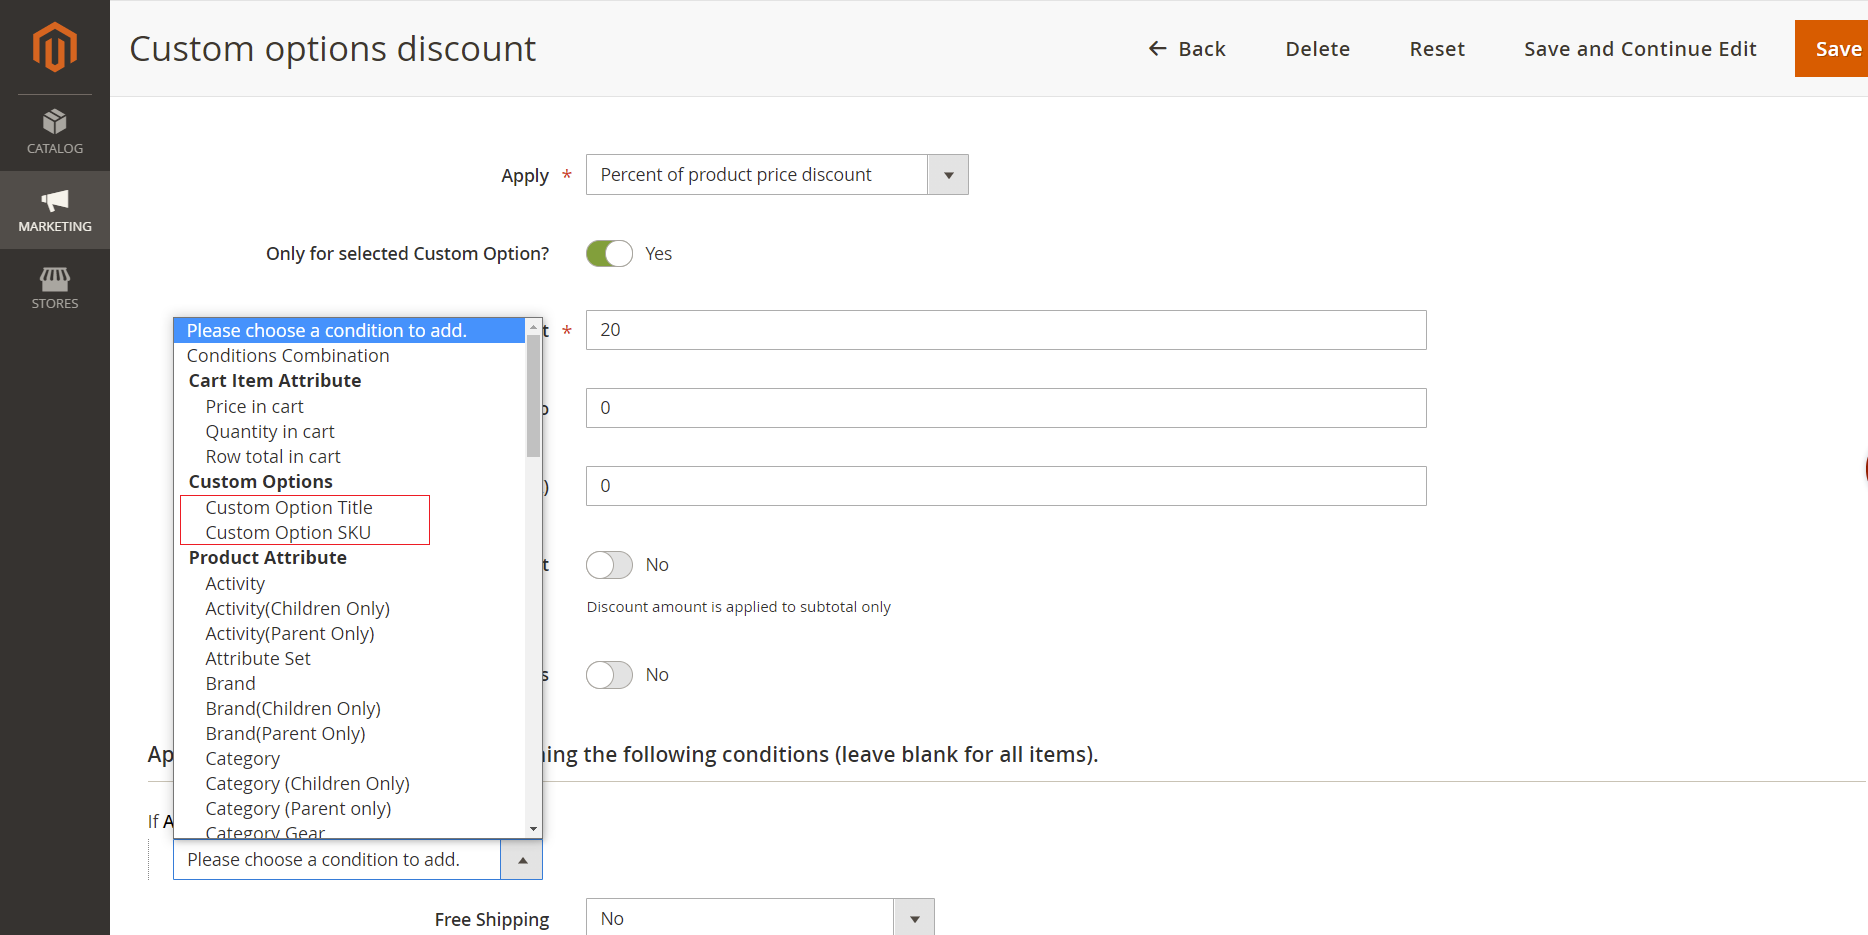Click the discount amount field containing 20
Viewport: 1868px width, 935px height.
tap(1005, 330)
